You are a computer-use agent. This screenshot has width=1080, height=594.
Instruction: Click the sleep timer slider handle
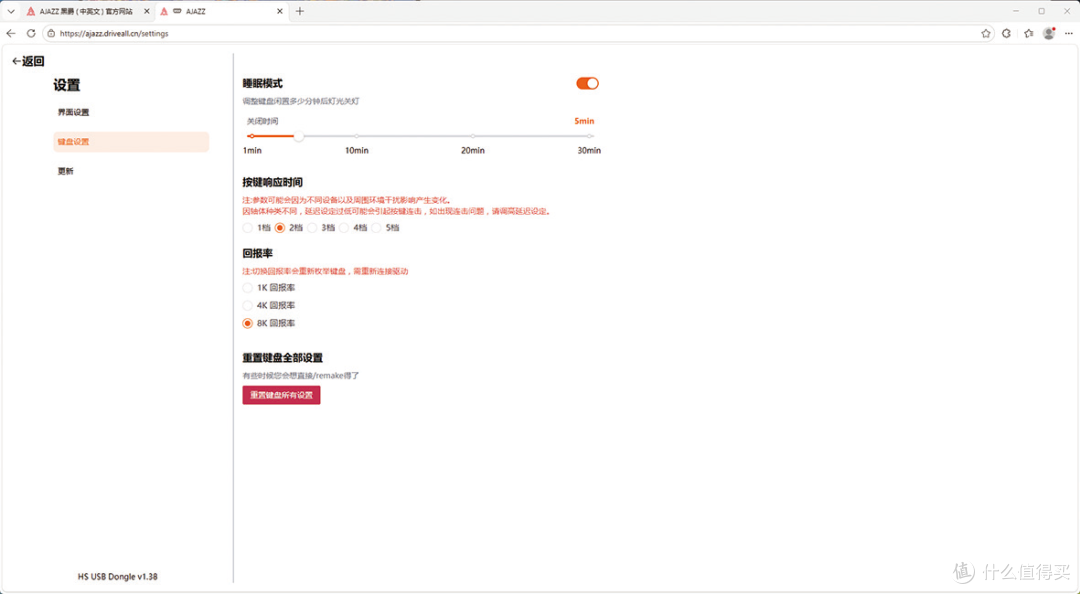[298, 136]
